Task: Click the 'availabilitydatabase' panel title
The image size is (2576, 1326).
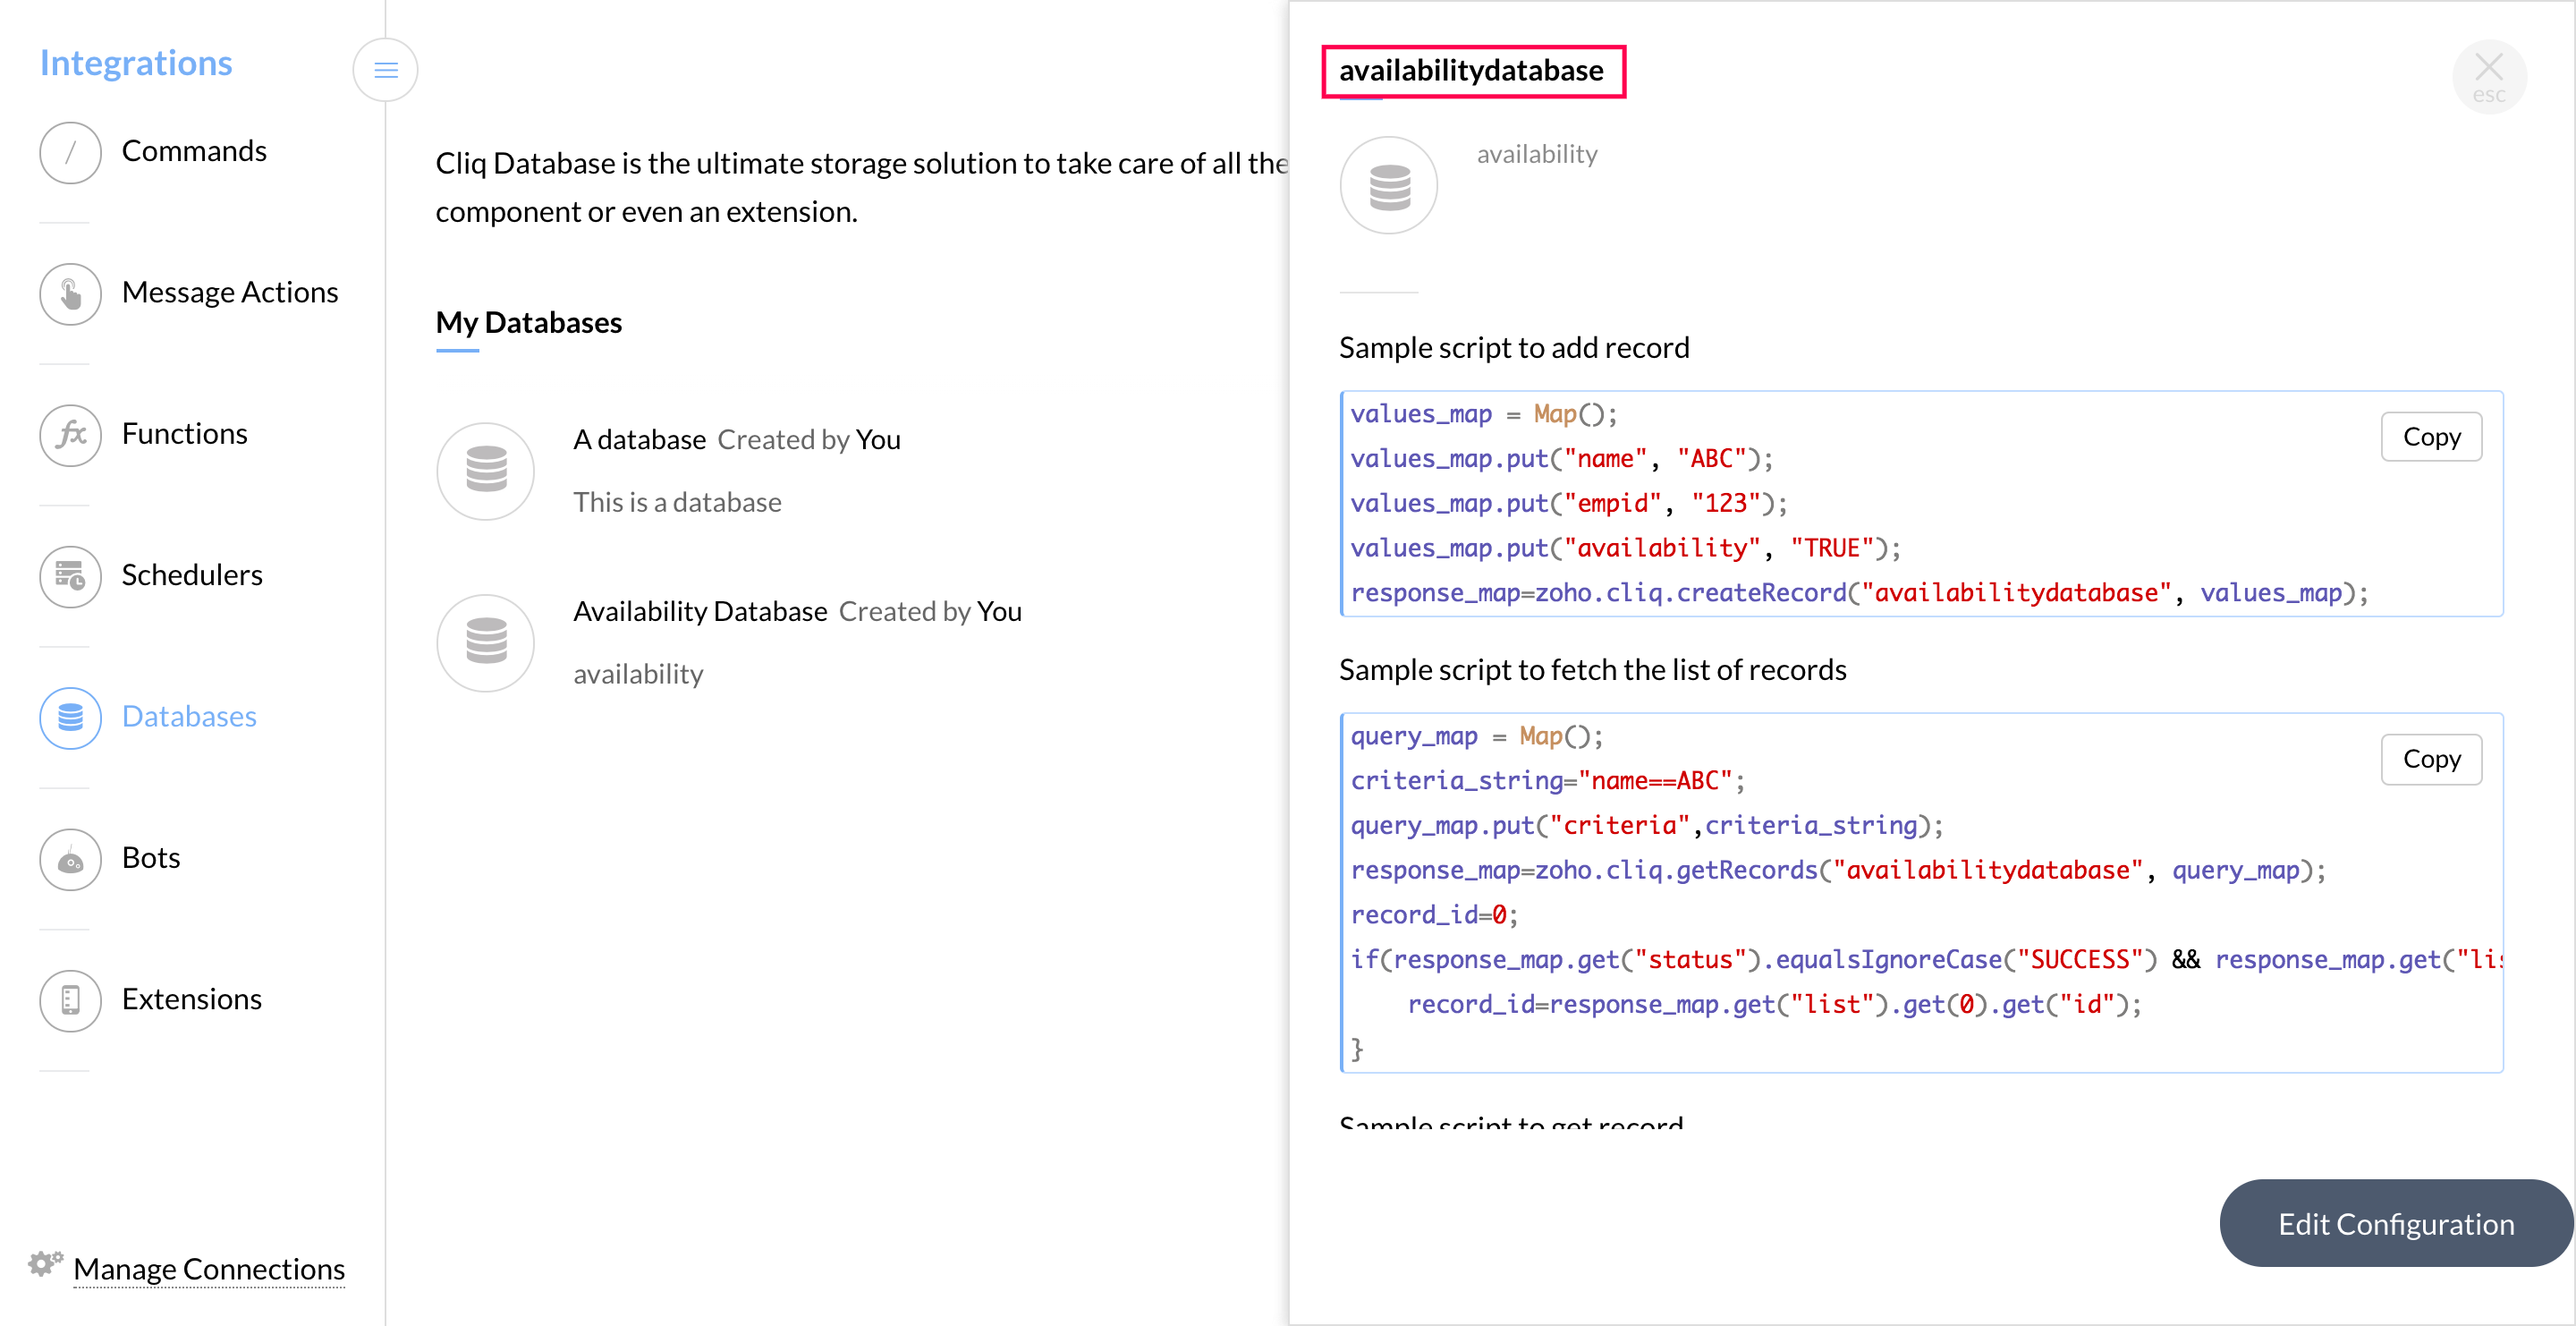Action: point(1472,70)
